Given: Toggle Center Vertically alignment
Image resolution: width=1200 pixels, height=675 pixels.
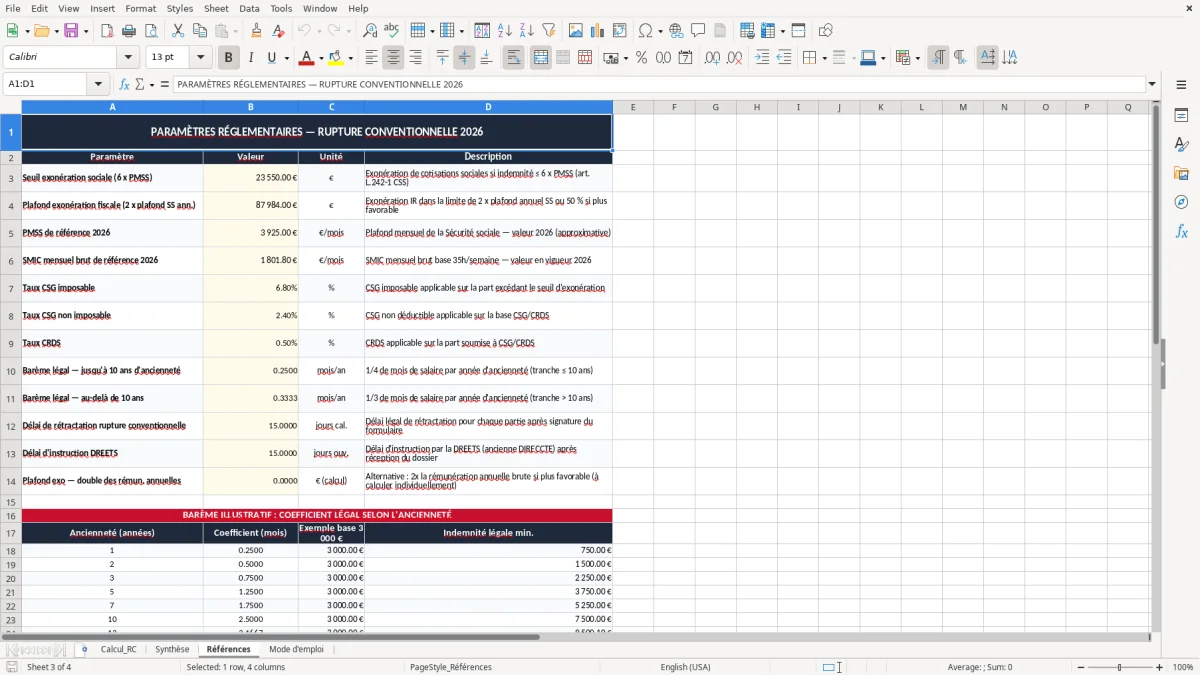Looking at the screenshot, I should [464, 58].
